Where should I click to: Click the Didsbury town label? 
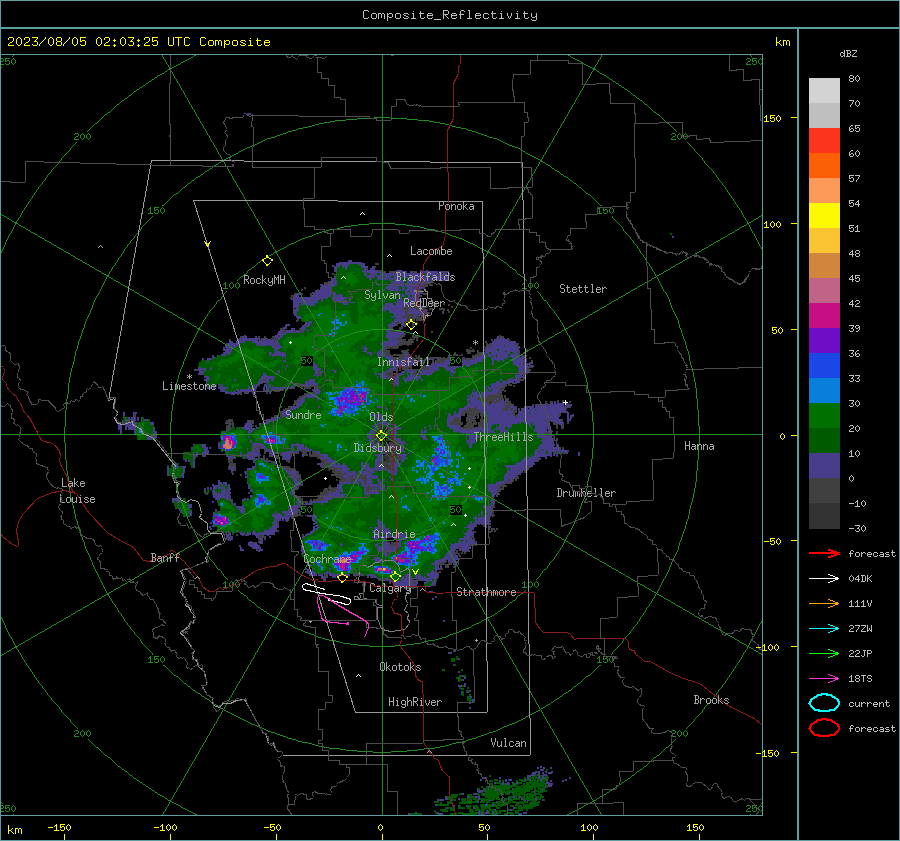tap(378, 448)
